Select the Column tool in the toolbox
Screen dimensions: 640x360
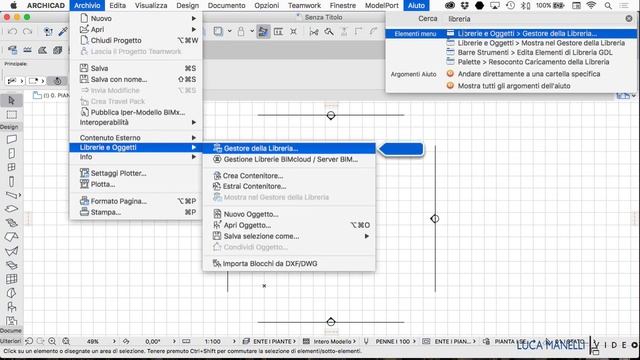[x=11, y=181]
